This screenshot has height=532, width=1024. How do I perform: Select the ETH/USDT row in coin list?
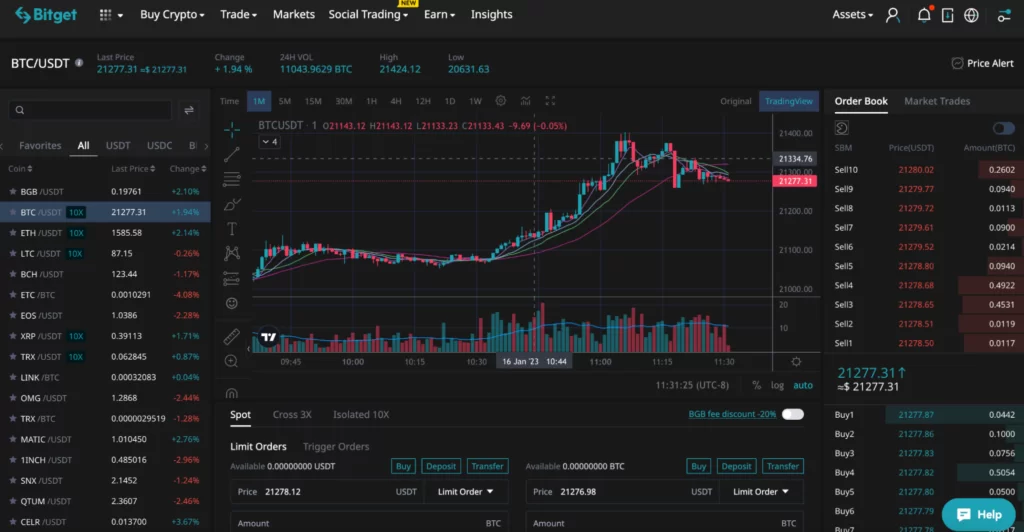(105, 232)
